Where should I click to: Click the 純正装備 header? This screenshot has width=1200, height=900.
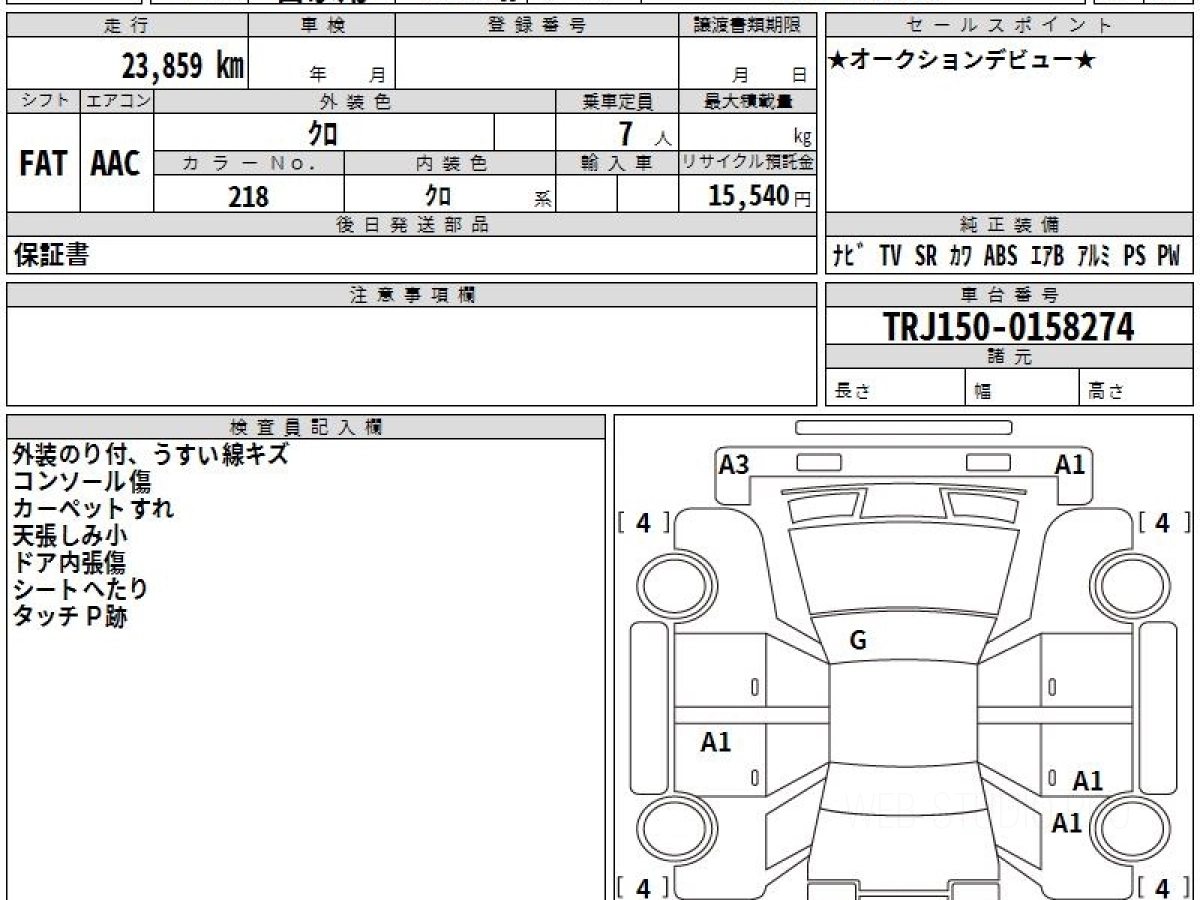(x=1010, y=225)
